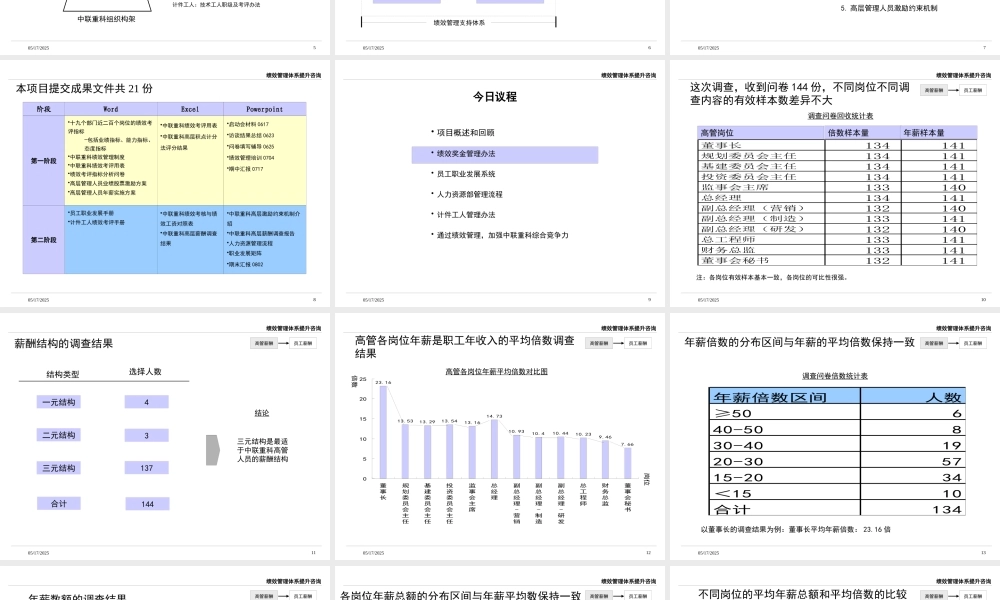
Task: Click the 人数 header cell
Action: [x=913, y=397]
